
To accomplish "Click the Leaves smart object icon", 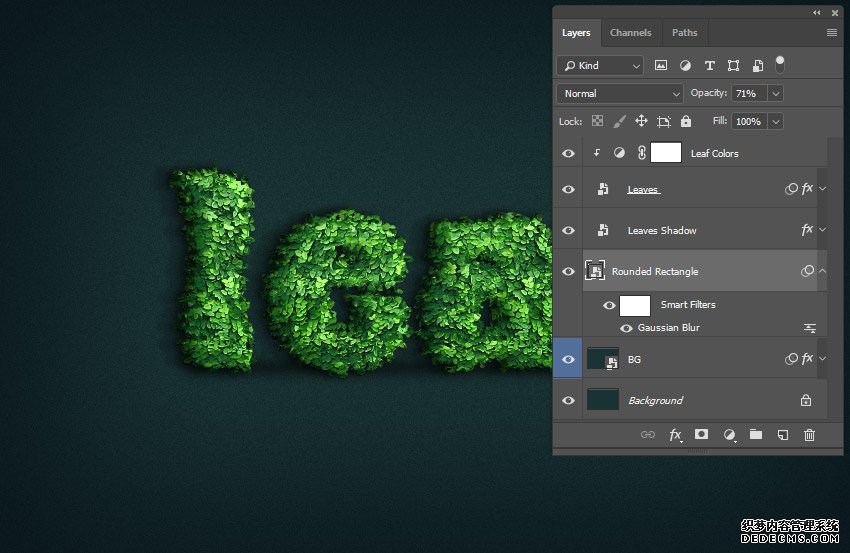I will point(602,189).
